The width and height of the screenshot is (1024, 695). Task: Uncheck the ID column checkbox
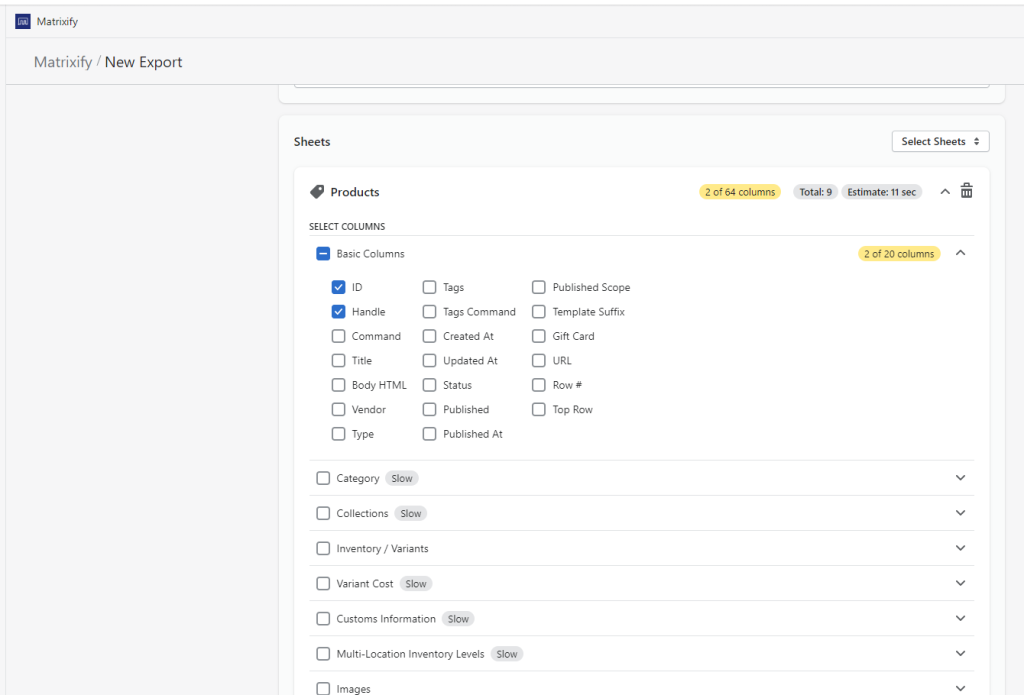[x=339, y=287]
